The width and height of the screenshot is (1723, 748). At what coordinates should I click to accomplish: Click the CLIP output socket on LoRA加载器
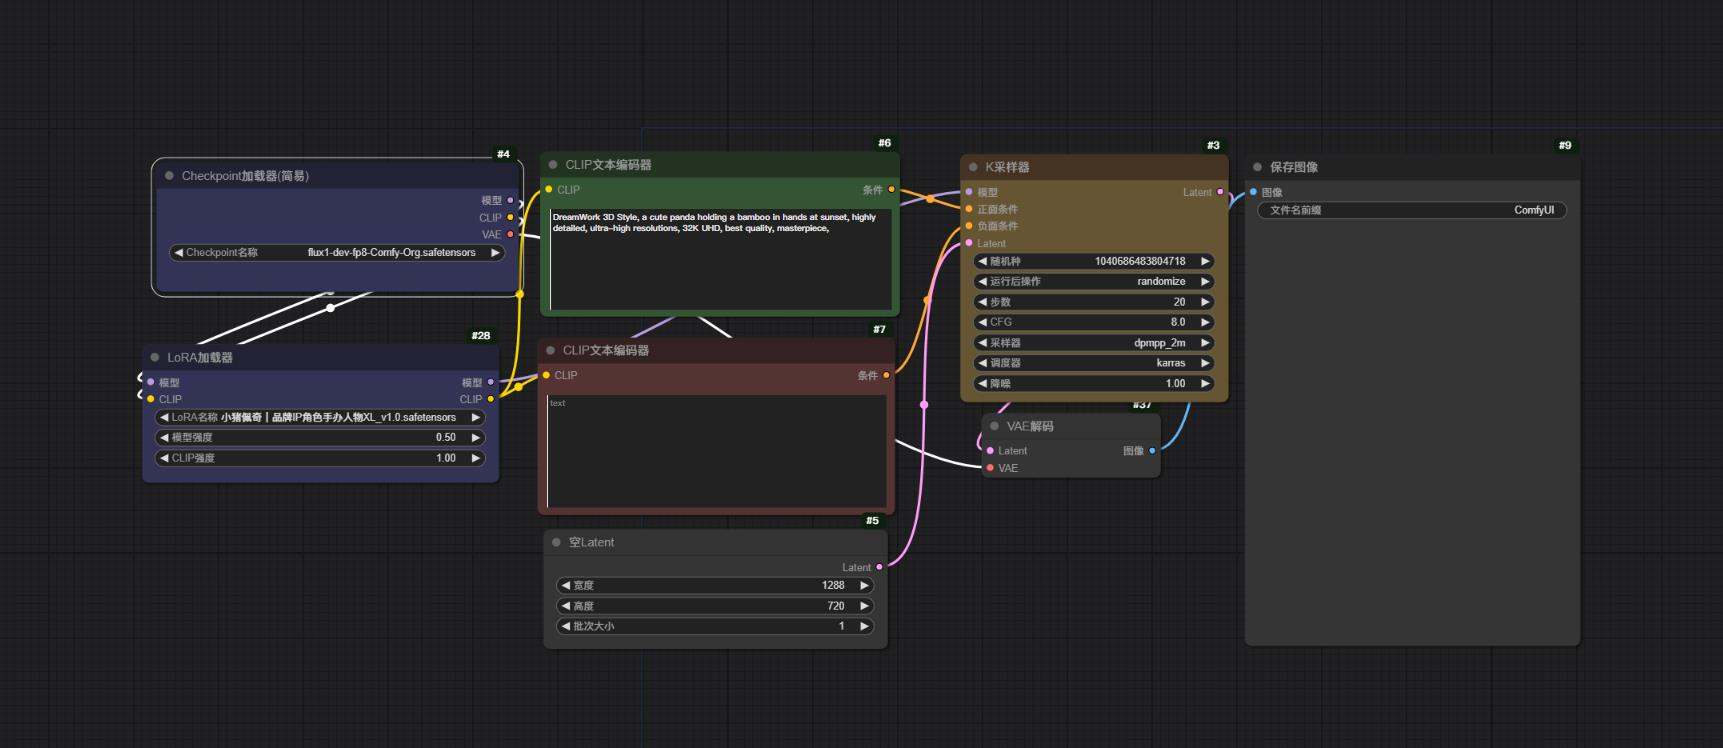[x=490, y=399]
